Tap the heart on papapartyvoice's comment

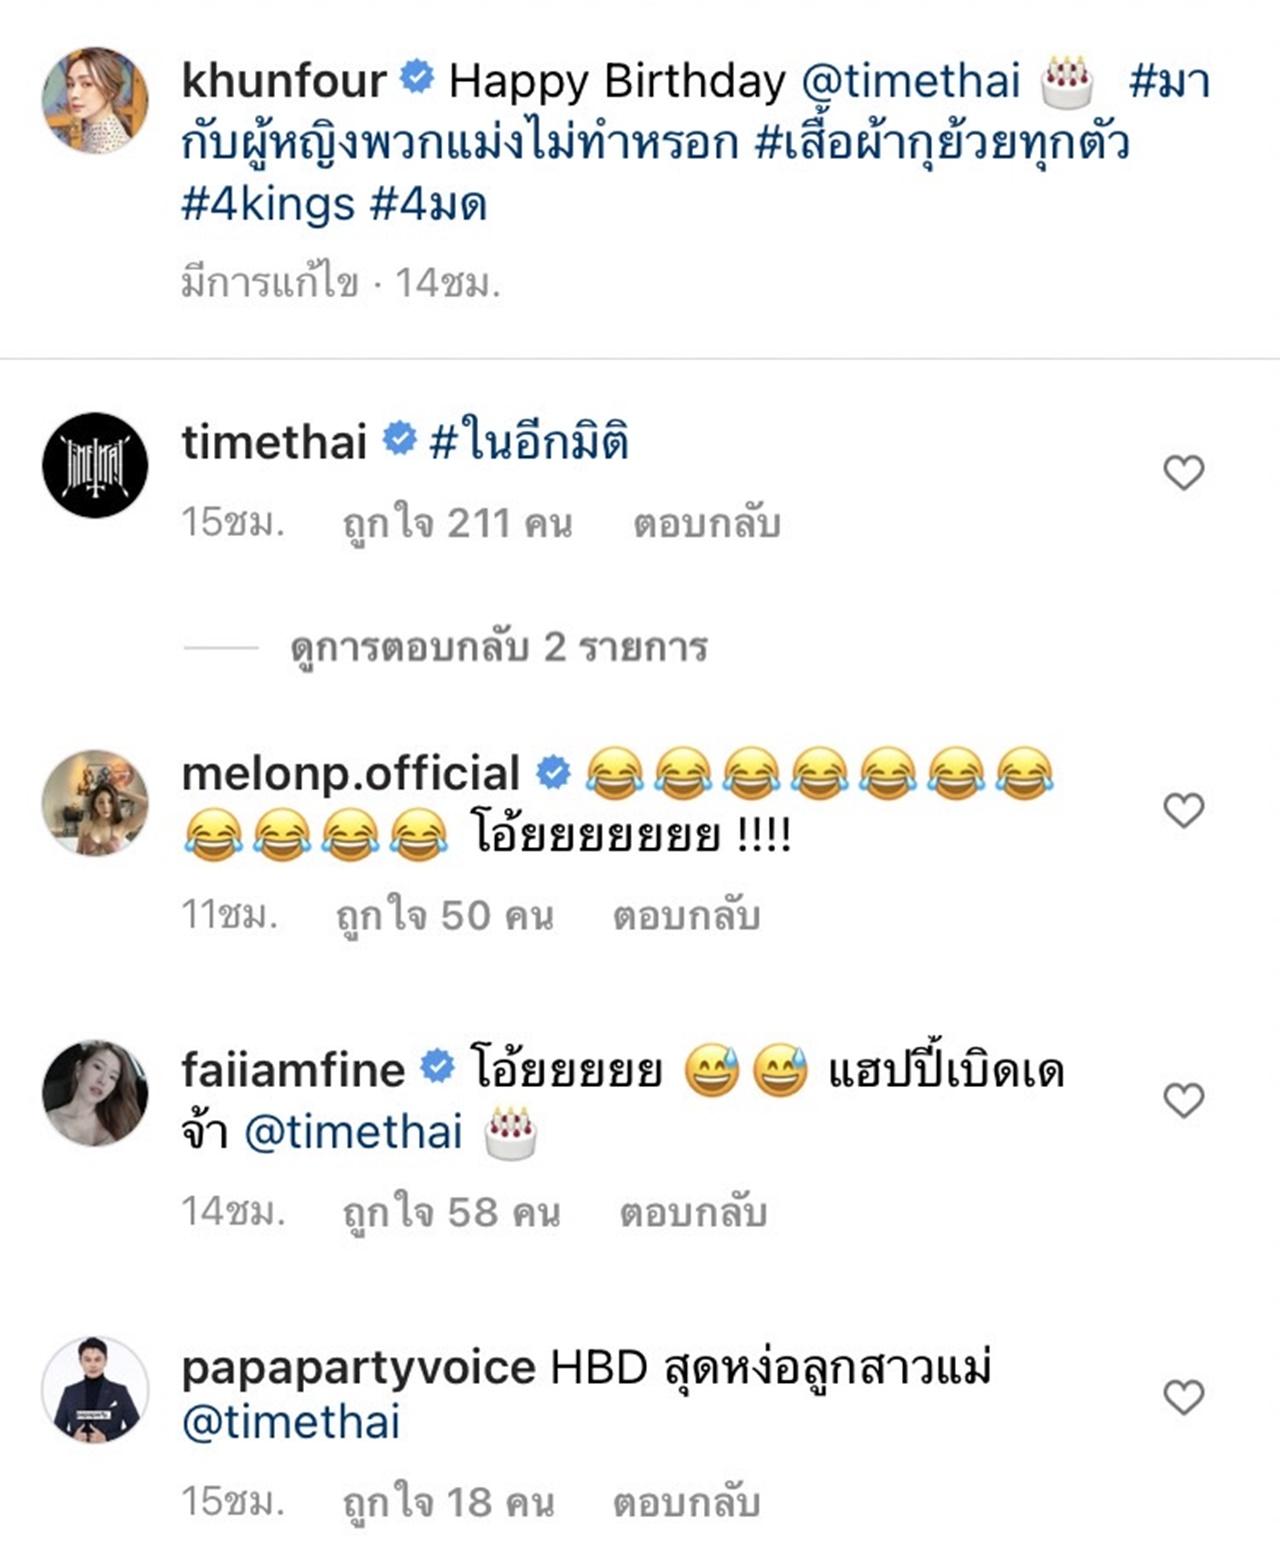1183,1396
